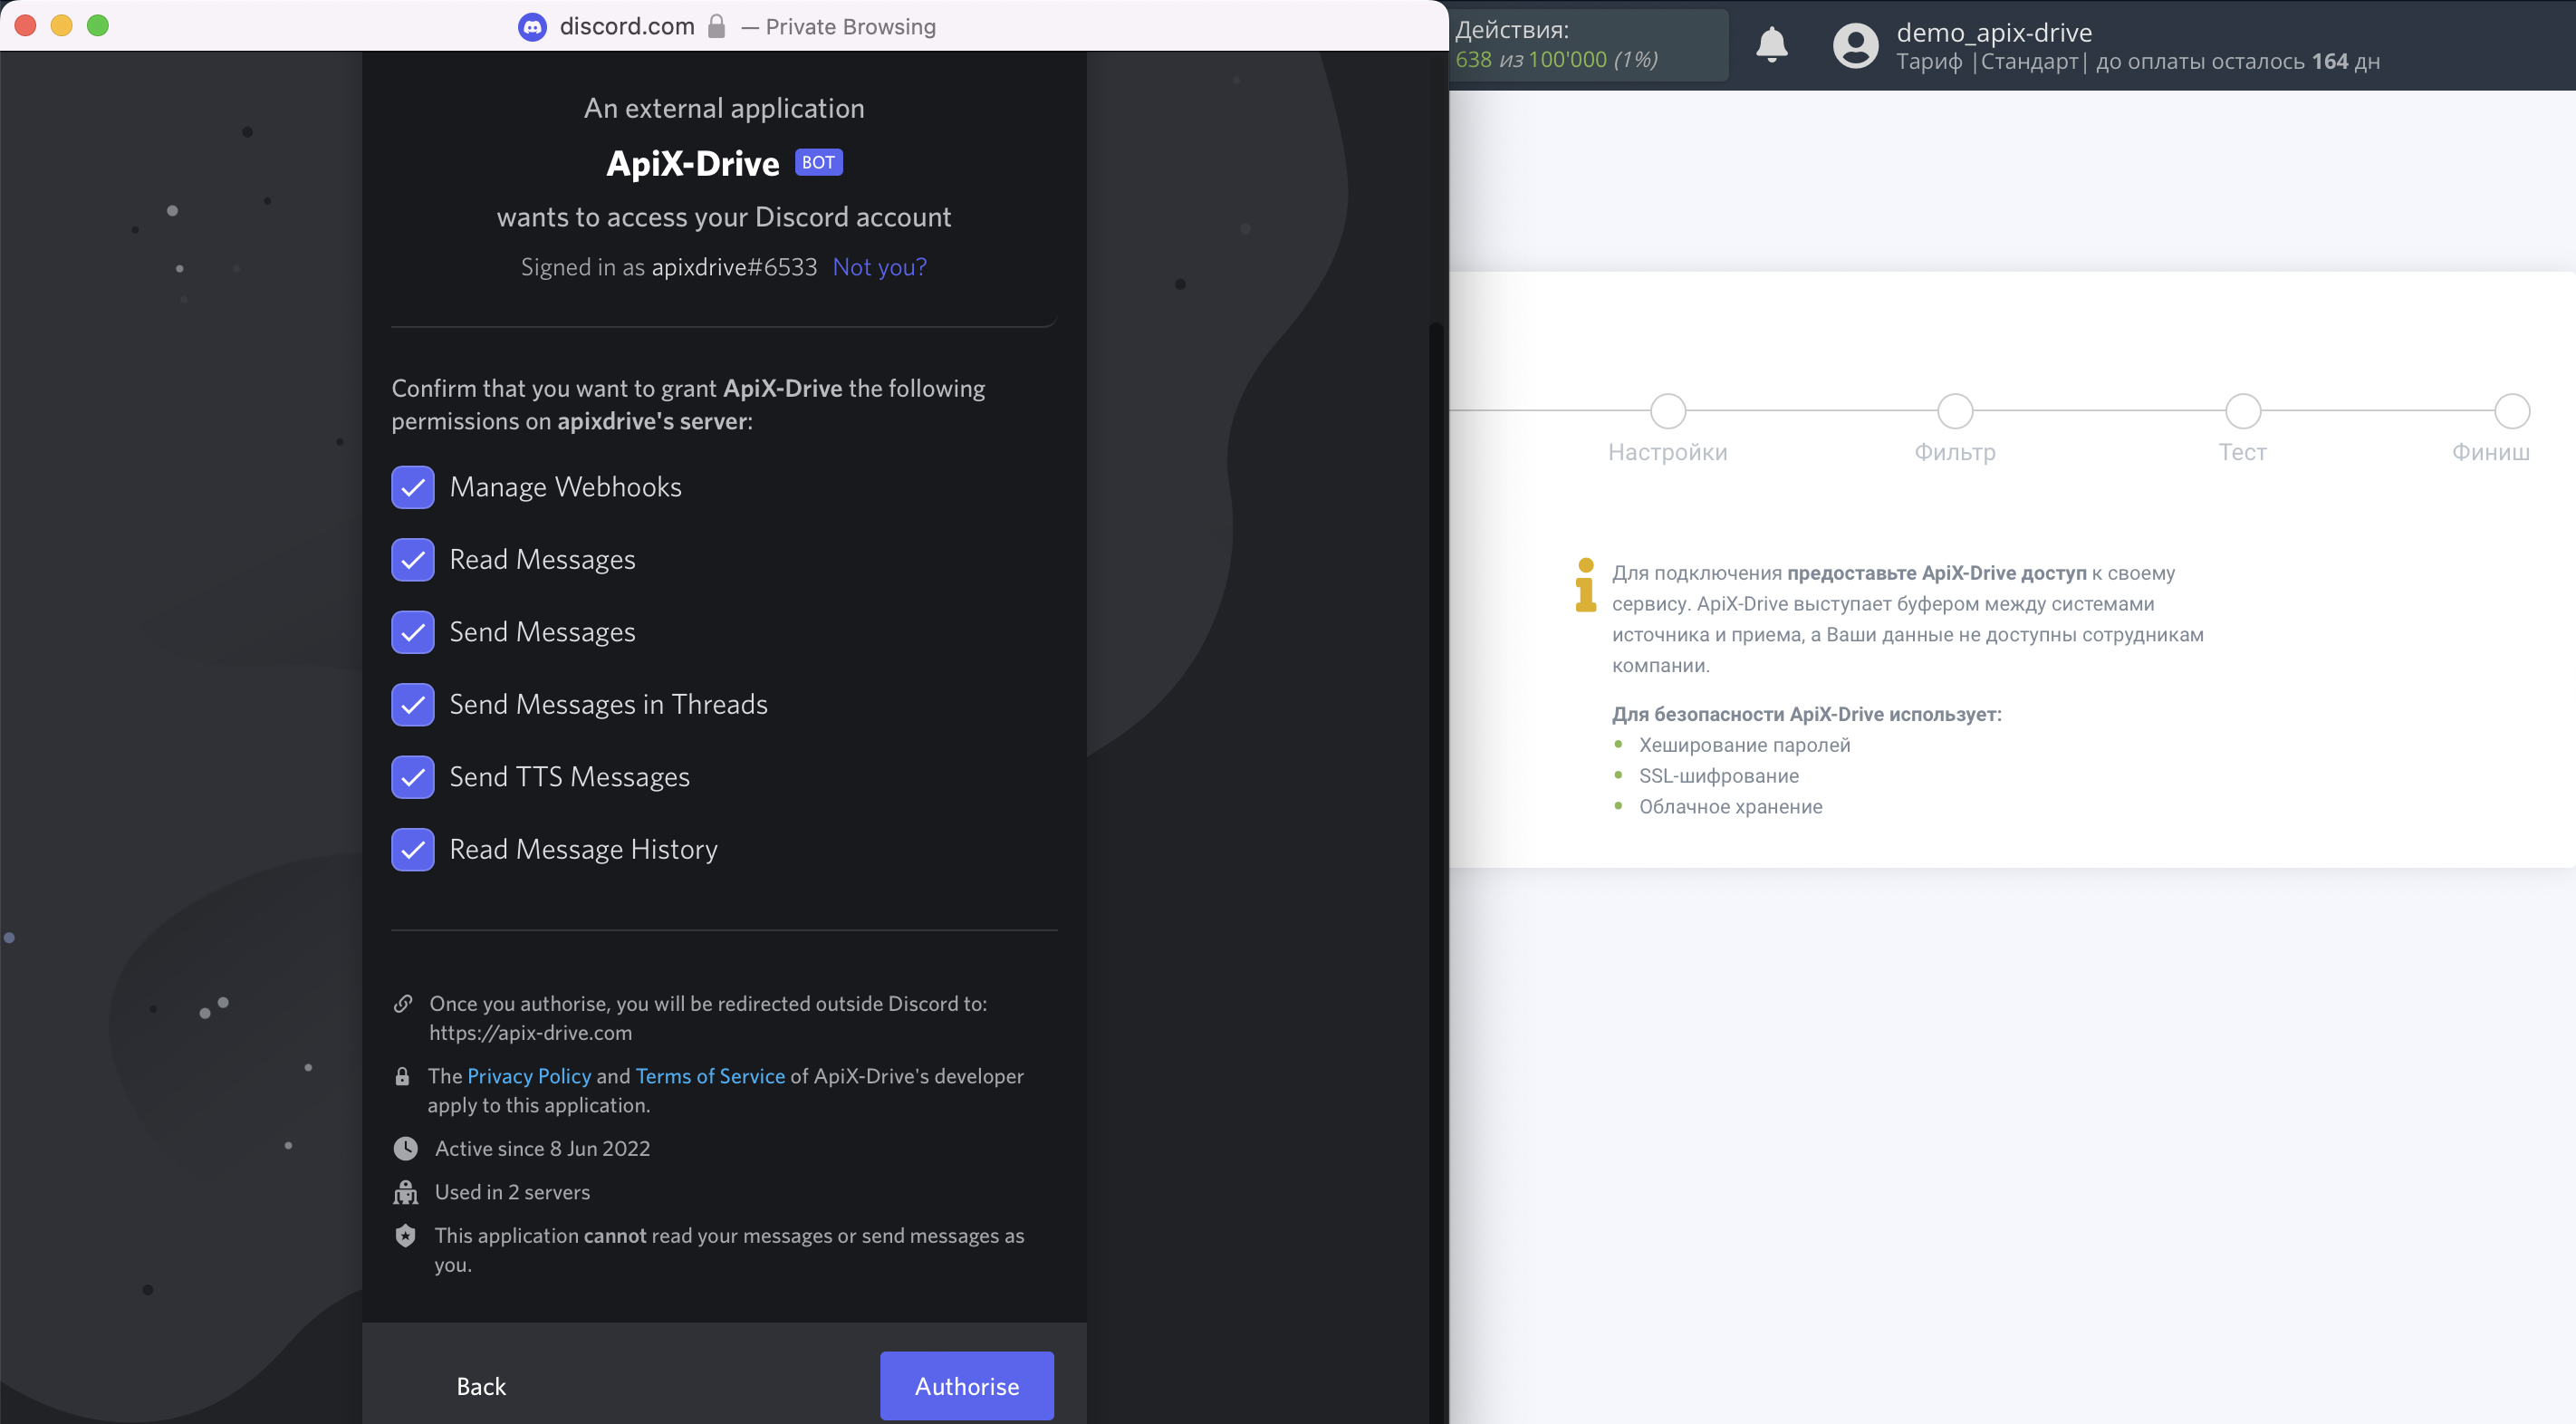
Task: Click the 'SSL-шифрование' list item
Action: (1718, 776)
